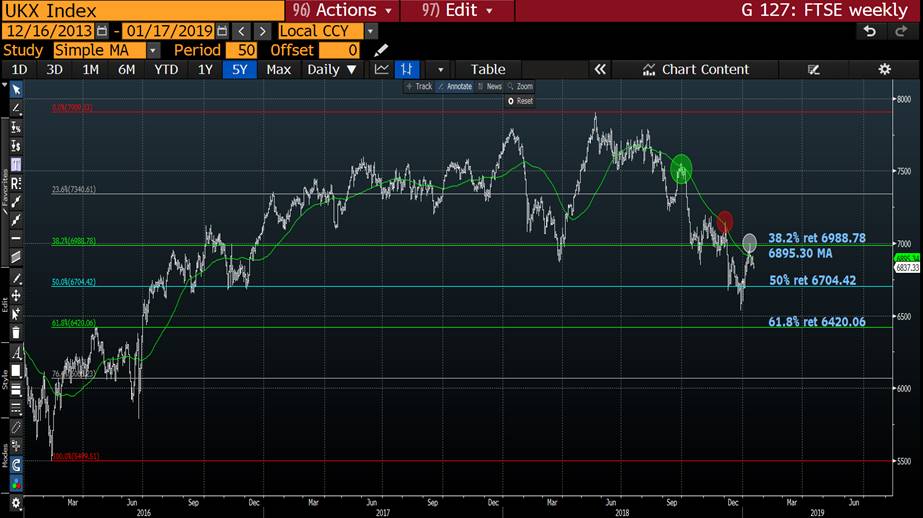Select the 6M range tab
Screen dimensions: 923x518
(126, 69)
